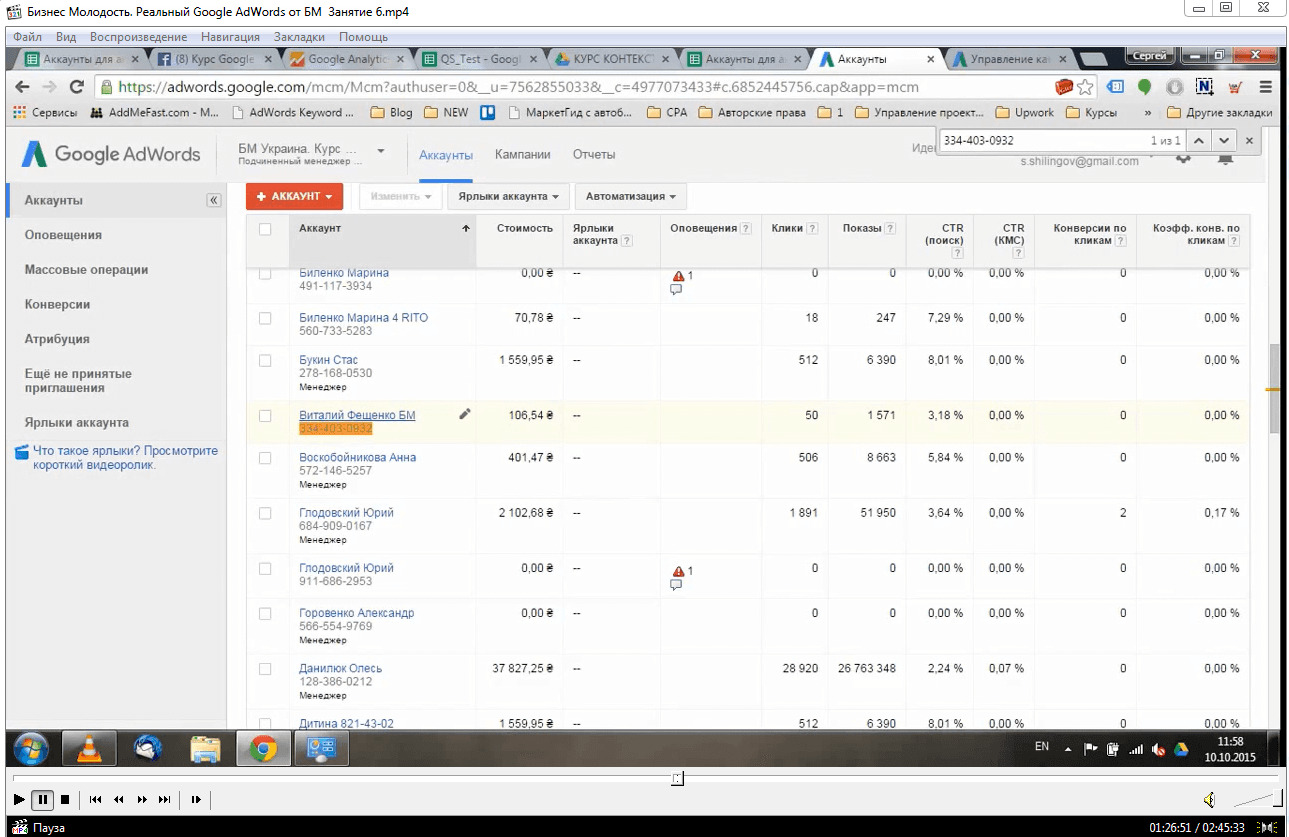The width and height of the screenshot is (1289, 837).
Task: Click the video seek bar position marker
Action: coord(677,778)
